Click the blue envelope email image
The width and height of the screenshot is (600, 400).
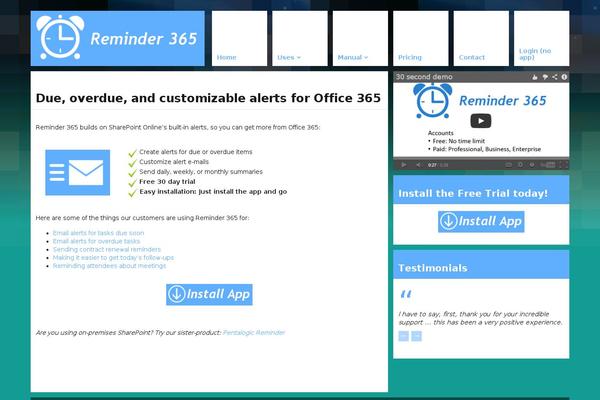[x=78, y=172]
